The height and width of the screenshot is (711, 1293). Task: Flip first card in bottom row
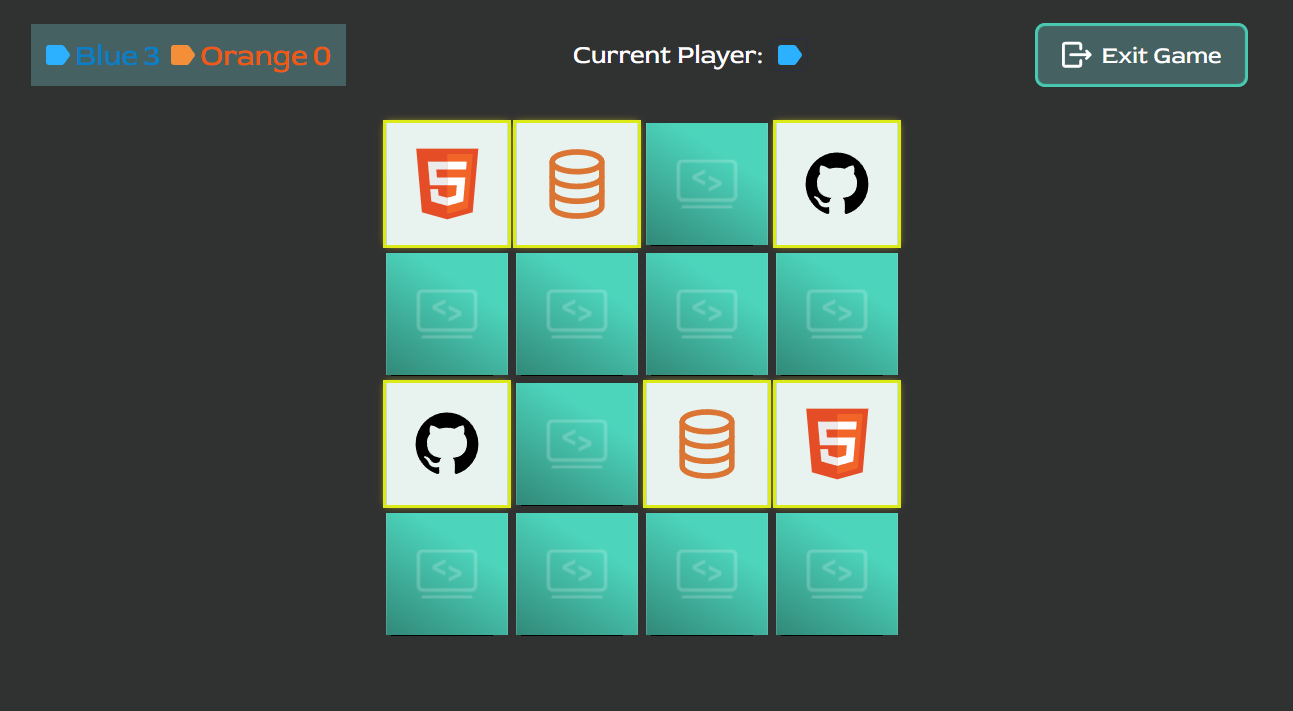pos(447,574)
